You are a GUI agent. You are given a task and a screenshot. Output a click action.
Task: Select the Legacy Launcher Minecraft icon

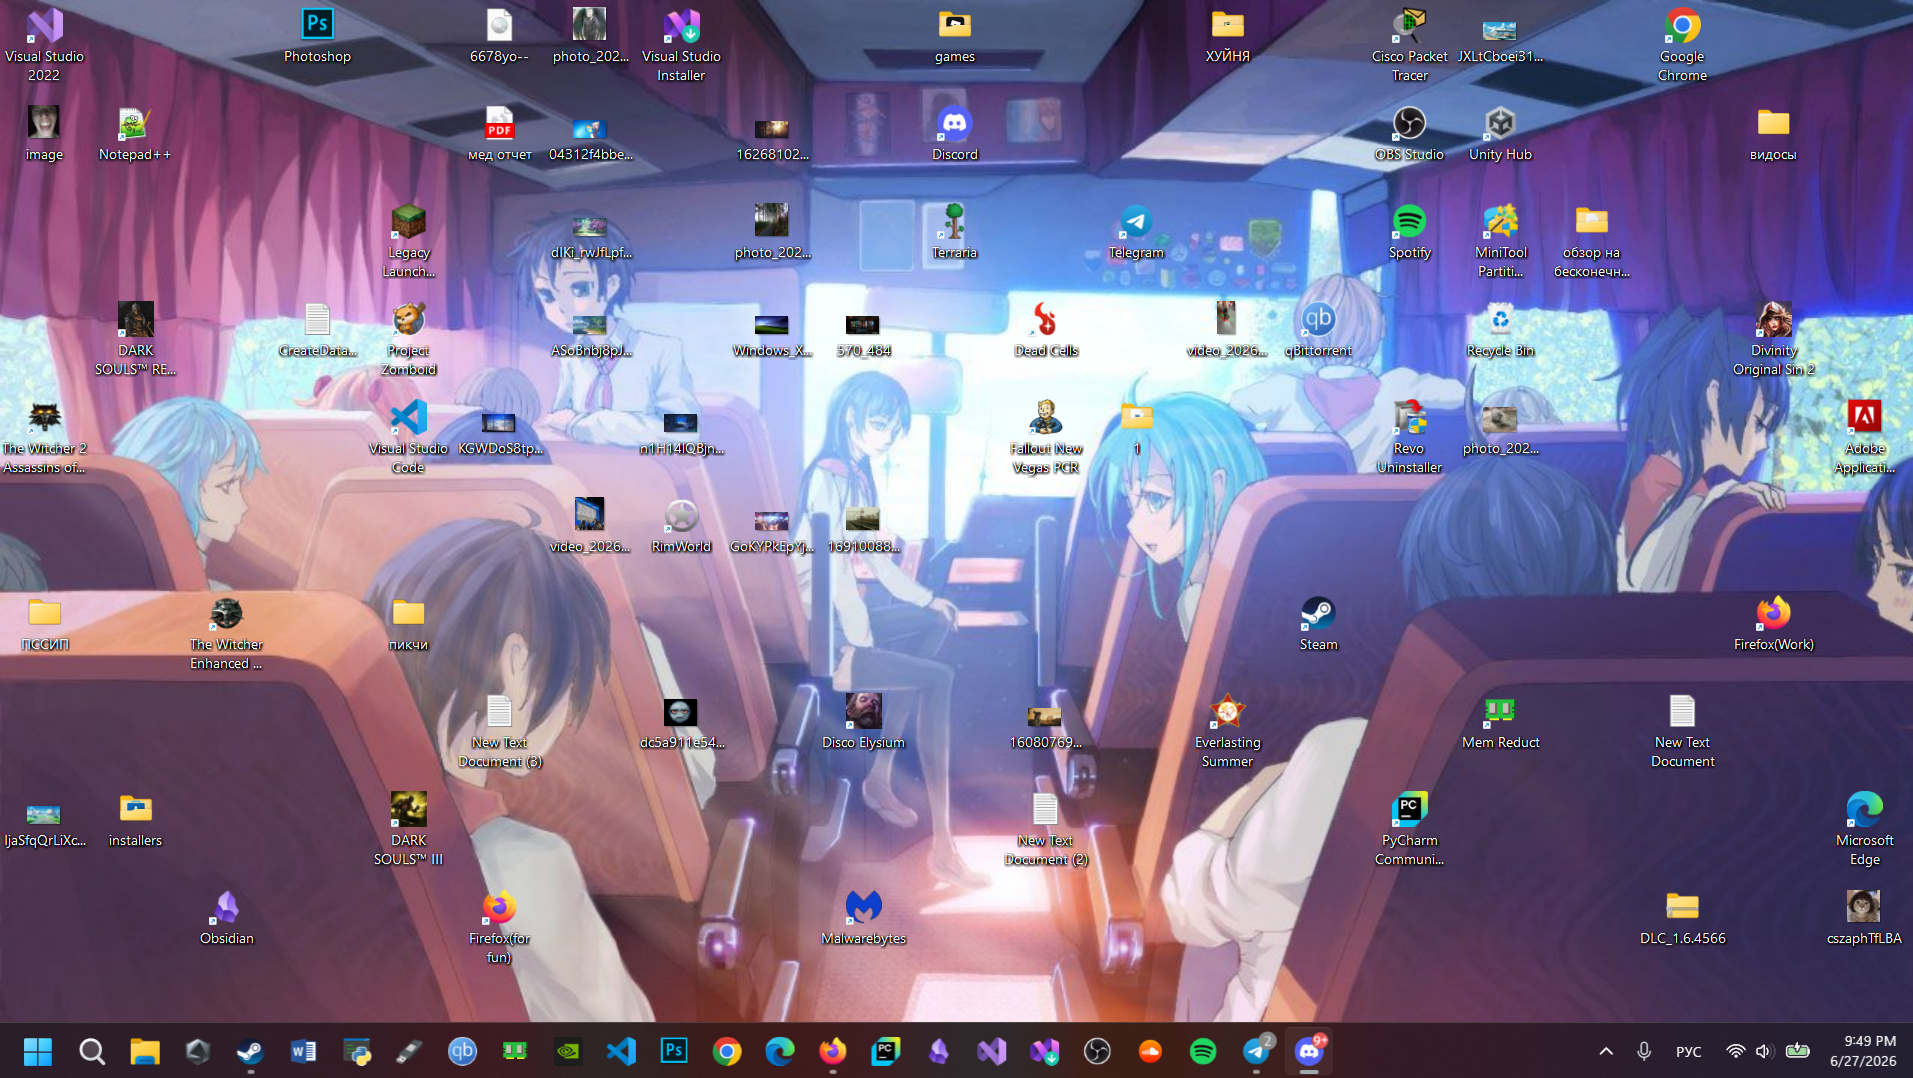(x=408, y=241)
